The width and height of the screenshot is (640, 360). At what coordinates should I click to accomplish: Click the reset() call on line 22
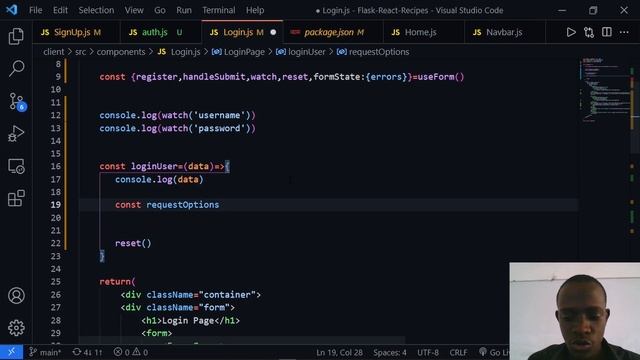tap(133, 243)
